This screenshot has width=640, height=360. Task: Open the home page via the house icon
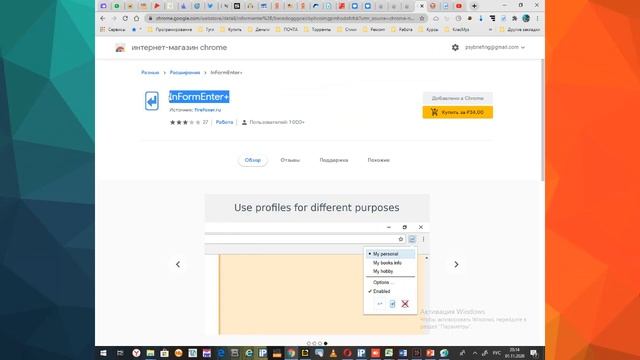tap(136, 18)
